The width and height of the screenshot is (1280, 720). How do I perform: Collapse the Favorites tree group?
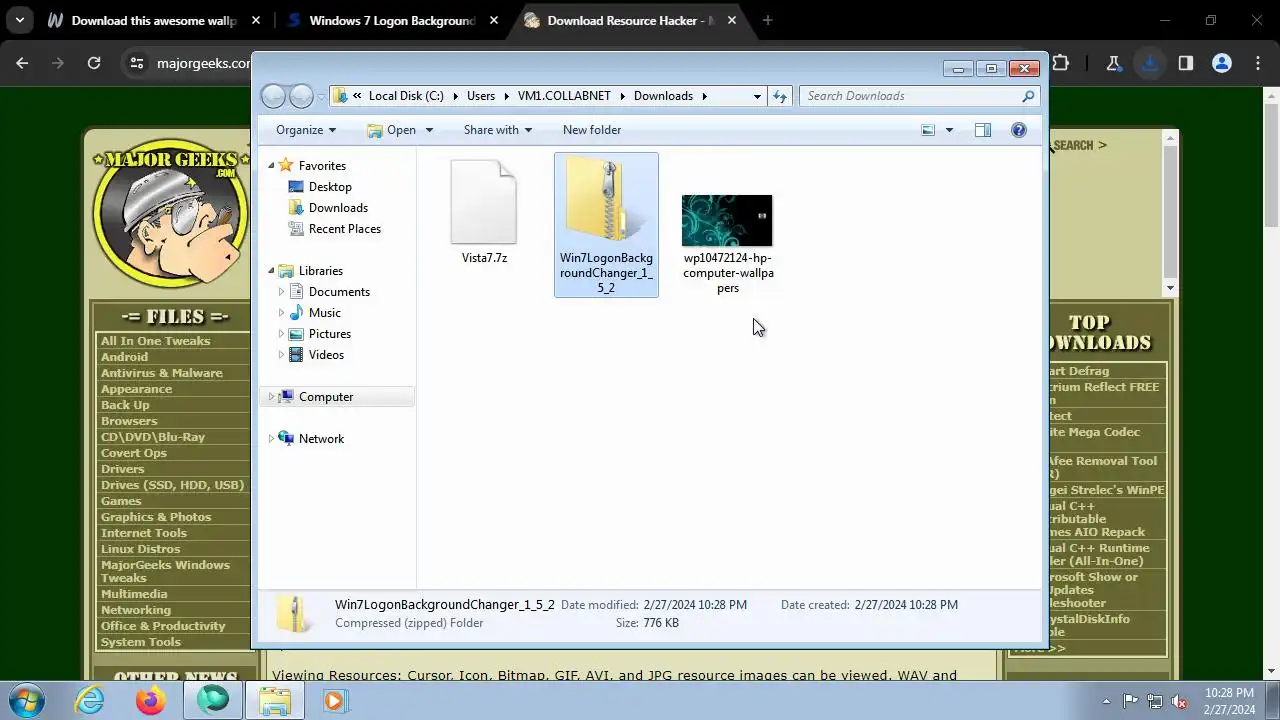coord(271,166)
